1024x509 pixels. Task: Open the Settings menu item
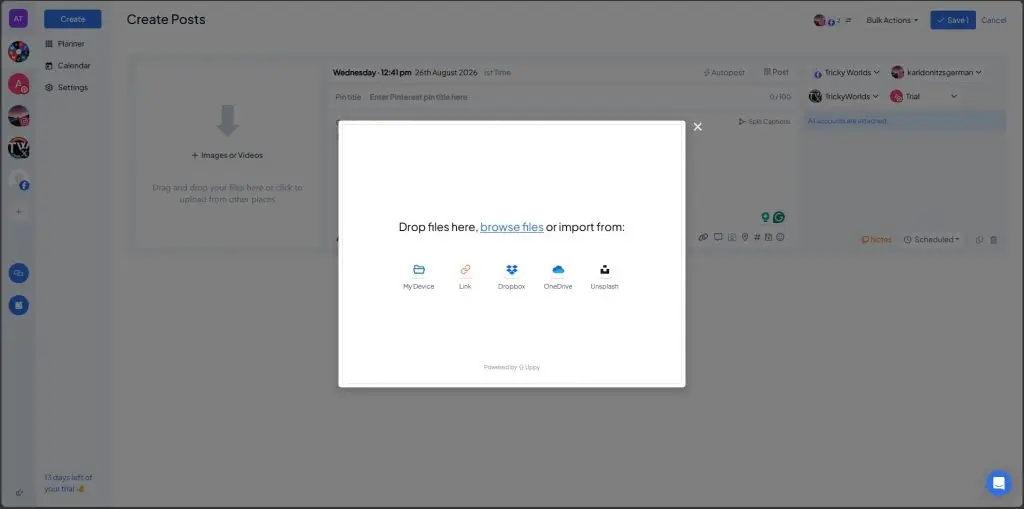coord(66,88)
